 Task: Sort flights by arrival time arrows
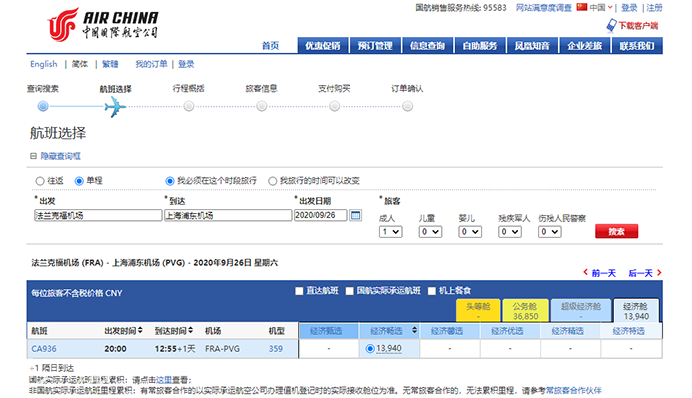[x=191, y=330]
